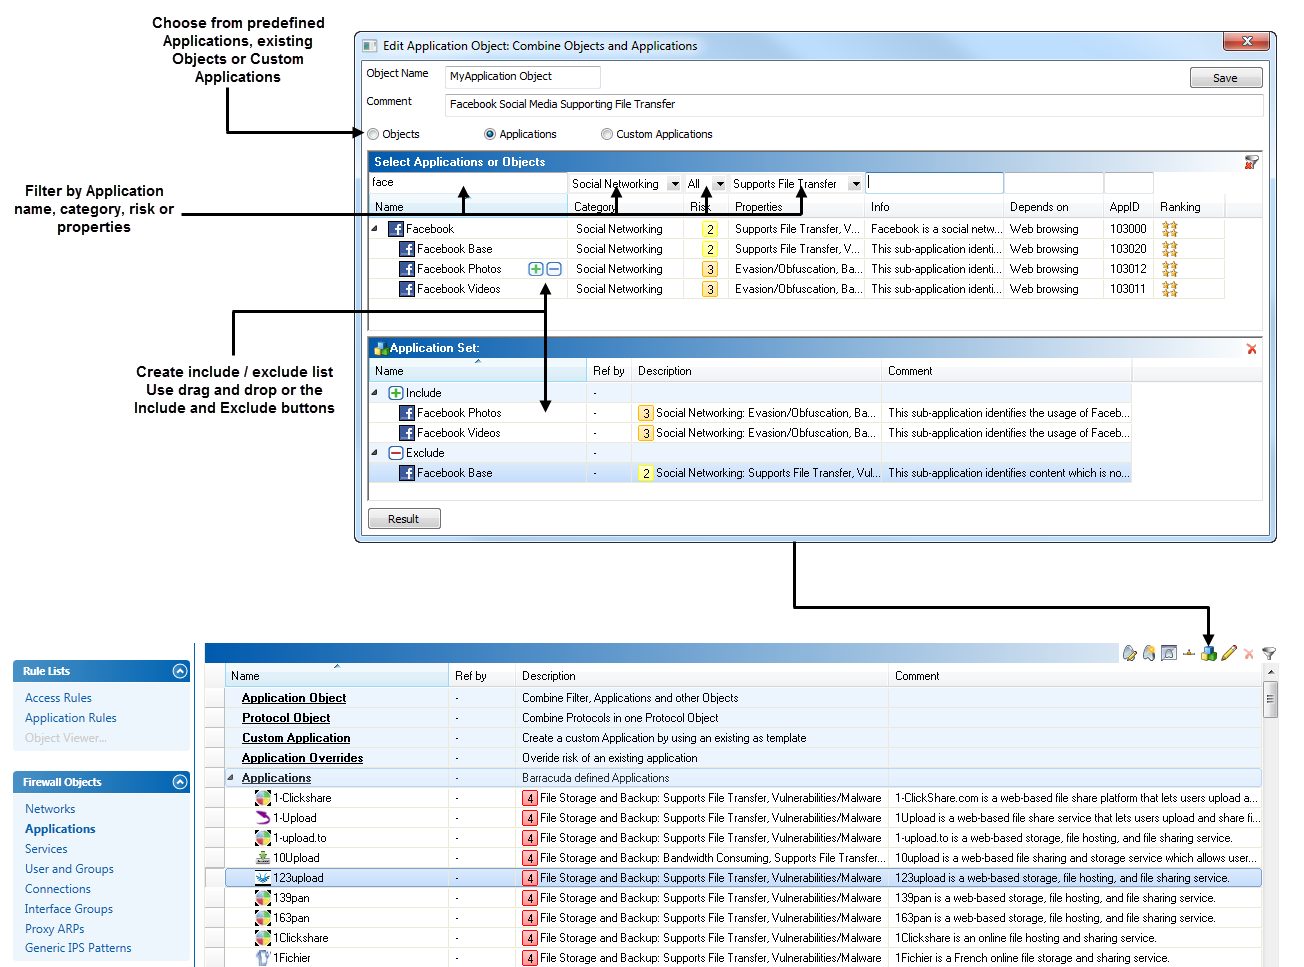Click the include (plus) button on Facebook Photos

(x=536, y=269)
